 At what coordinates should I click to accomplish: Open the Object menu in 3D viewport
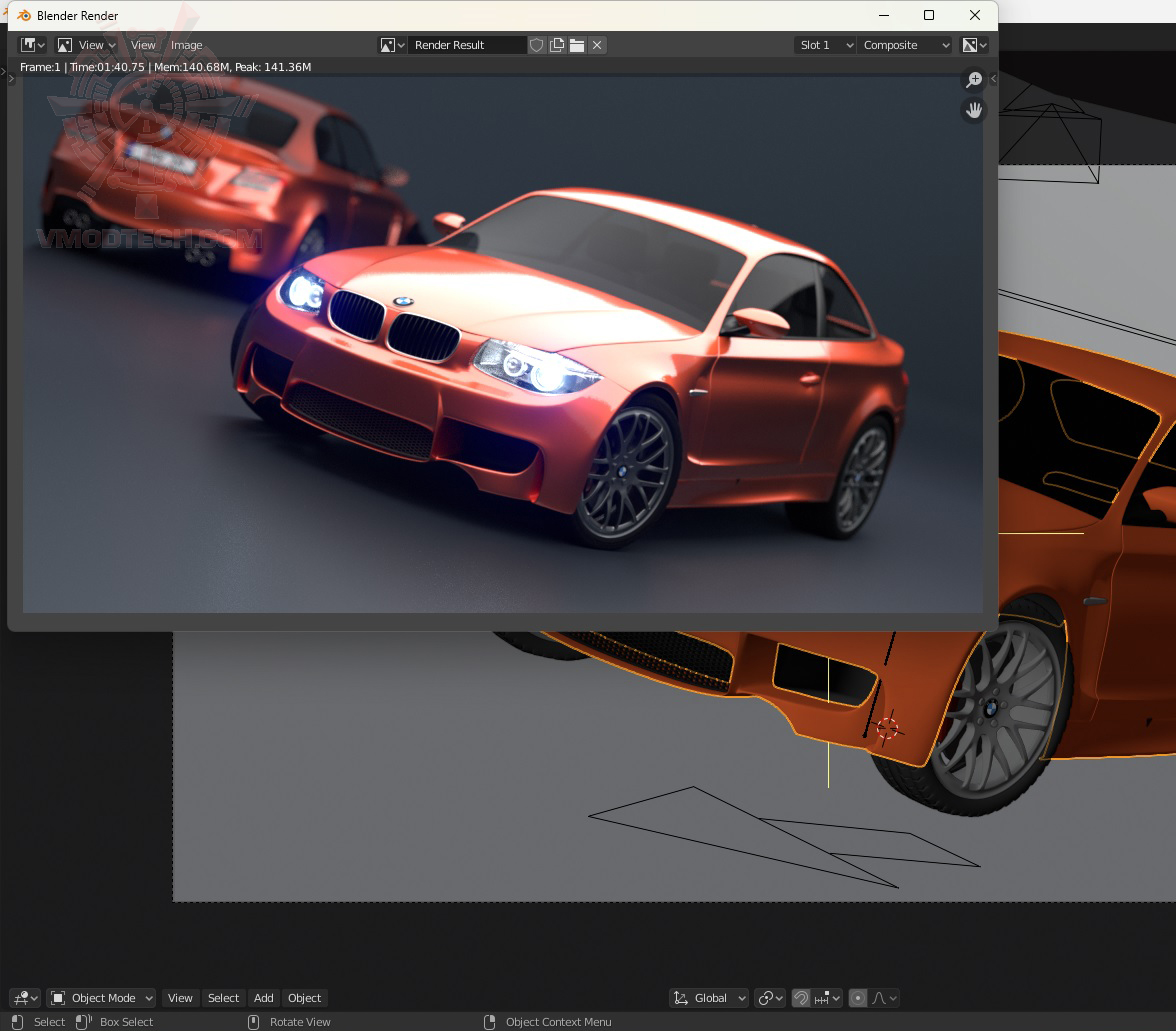point(304,998)
